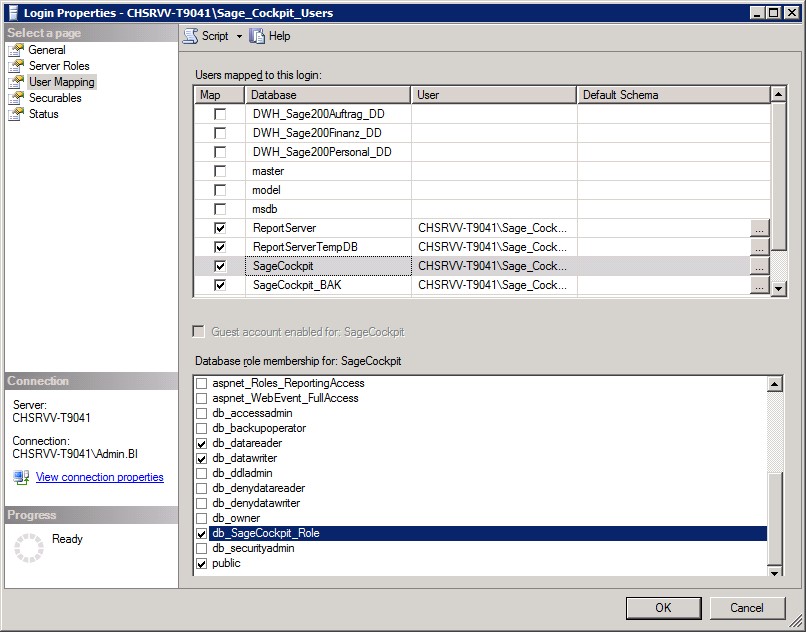Open the General page
The width and height of the screenshot is (806, 632).
47,50
